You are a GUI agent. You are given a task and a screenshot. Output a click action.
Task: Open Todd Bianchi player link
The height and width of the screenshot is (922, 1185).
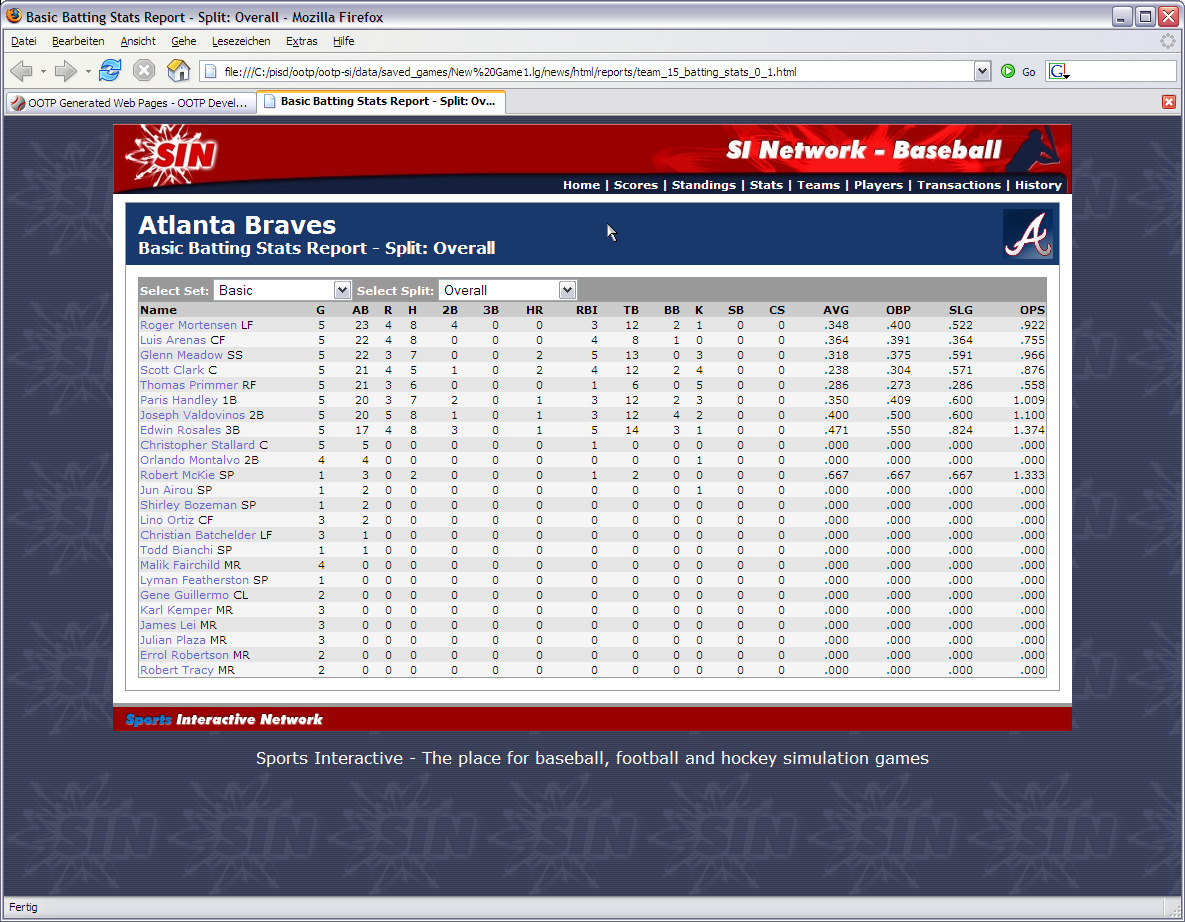(x=176, y=550)
